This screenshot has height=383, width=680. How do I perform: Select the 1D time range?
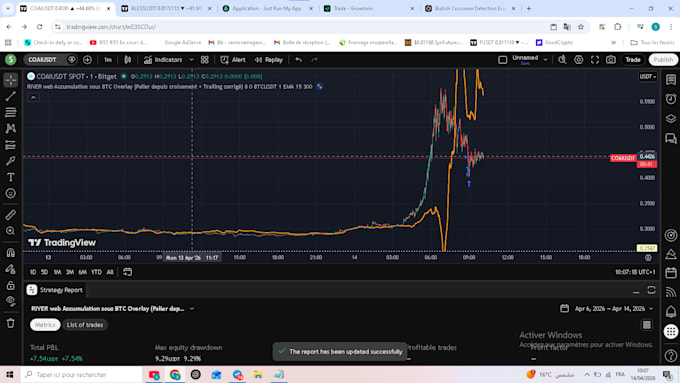(33, 272)
